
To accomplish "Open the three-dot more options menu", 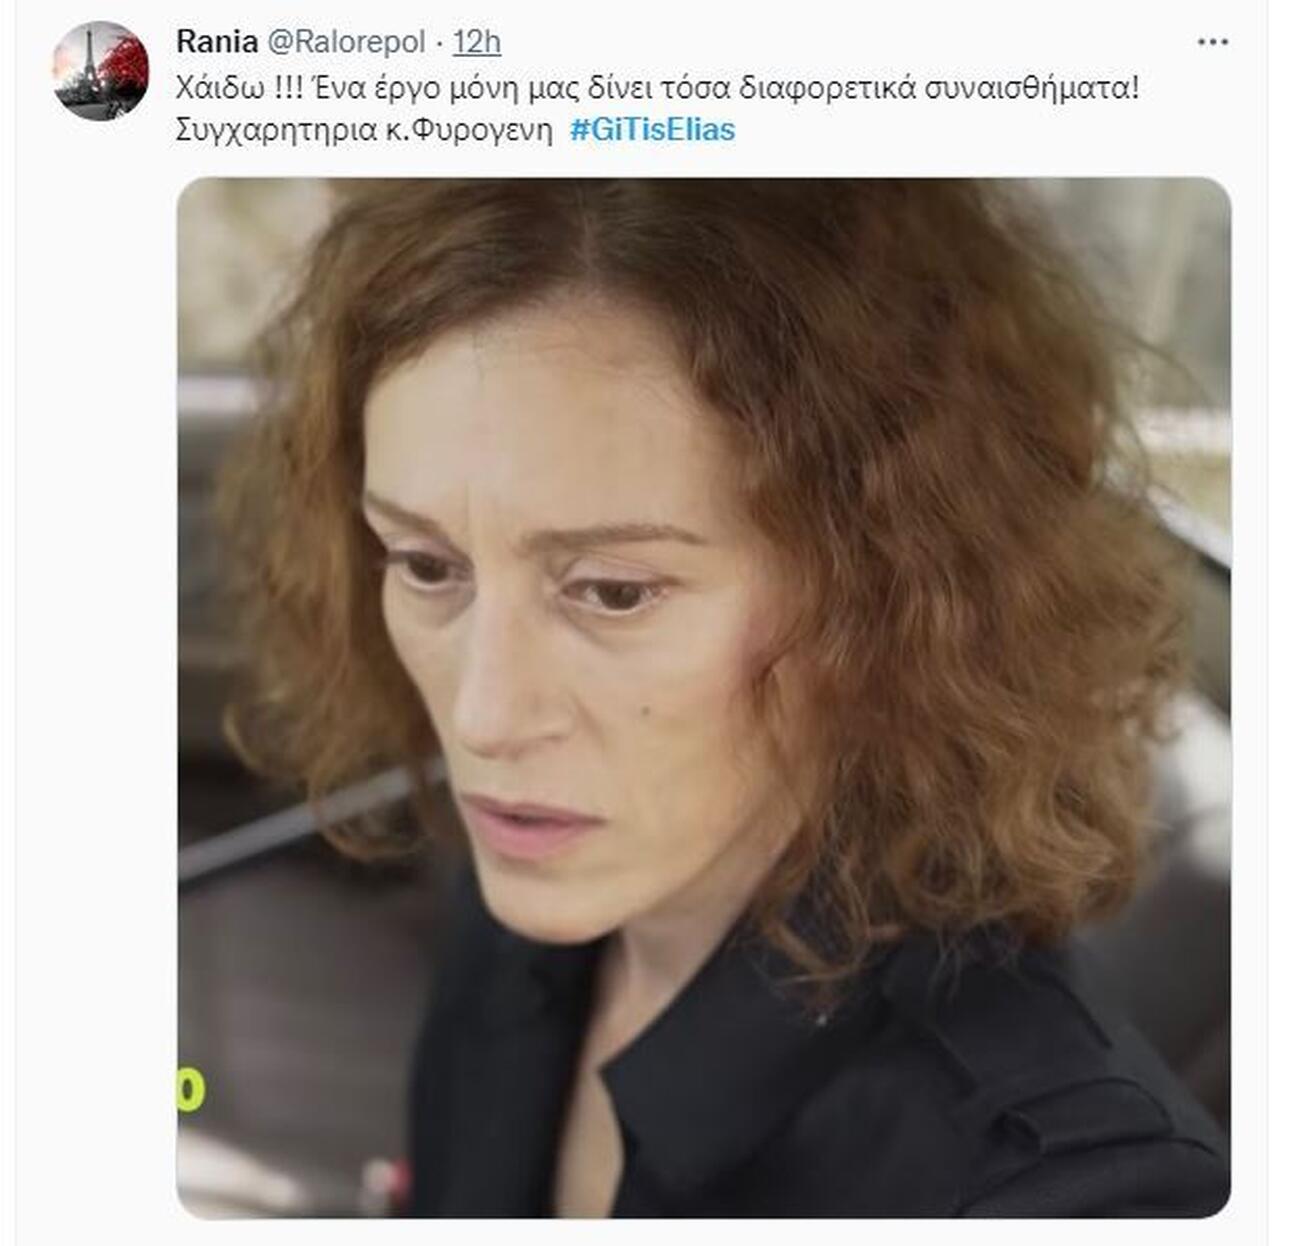I will click(1212, 42).
